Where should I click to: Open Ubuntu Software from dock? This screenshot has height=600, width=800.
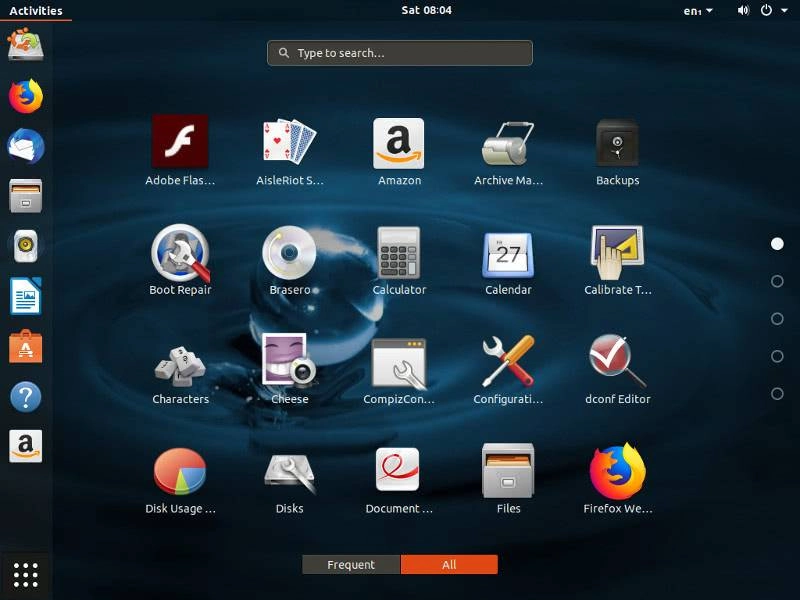click(26, 346)
